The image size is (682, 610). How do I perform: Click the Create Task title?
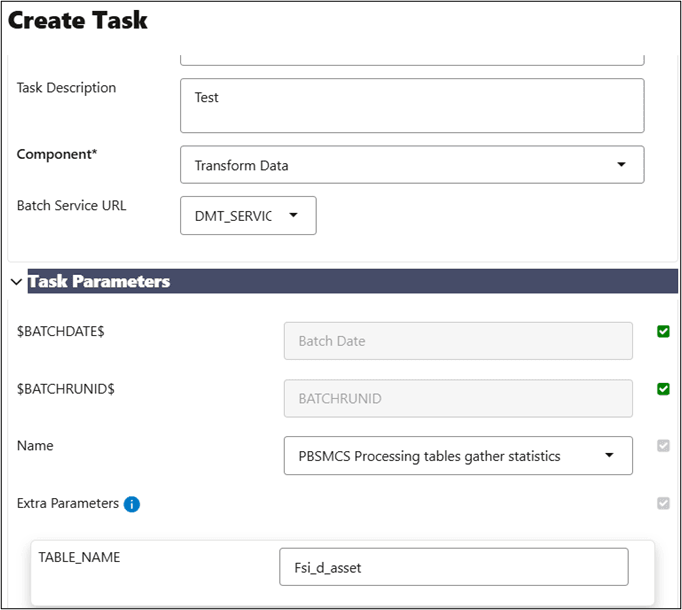pyautogui.click(x=78, y=20)
